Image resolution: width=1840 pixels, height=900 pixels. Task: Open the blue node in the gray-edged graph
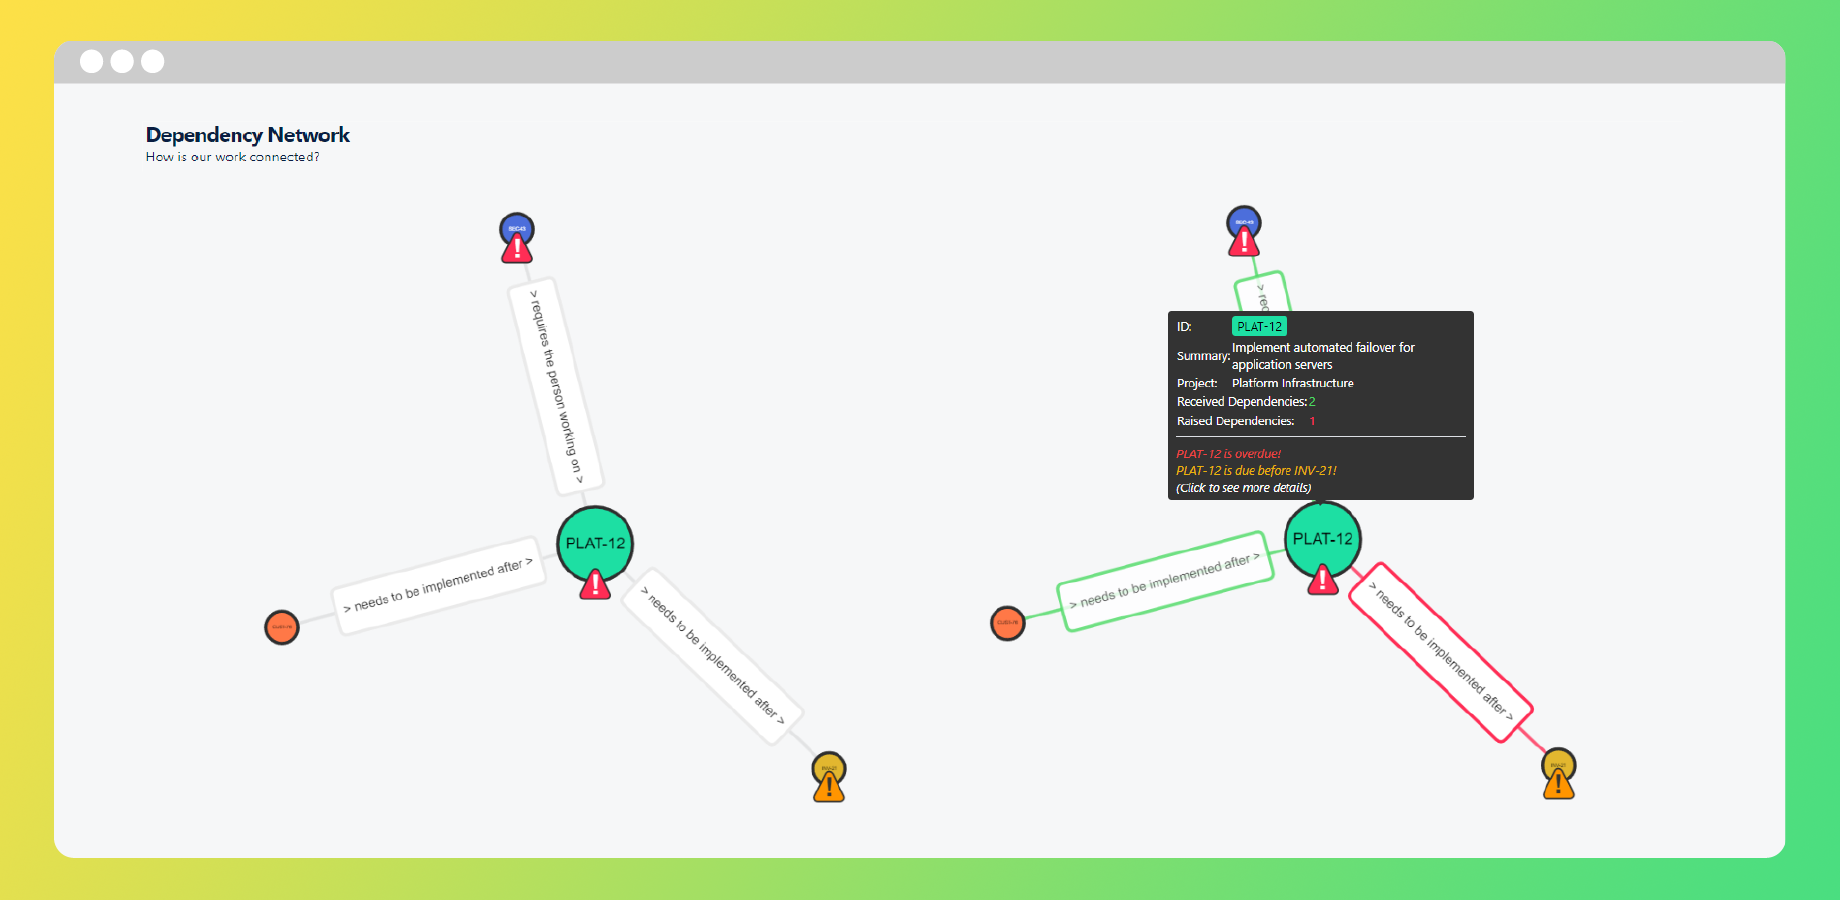(x=517, y=230)
